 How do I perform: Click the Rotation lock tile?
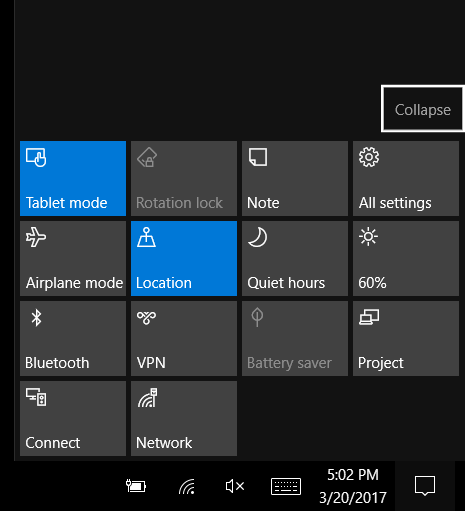(x=184, y=178)
